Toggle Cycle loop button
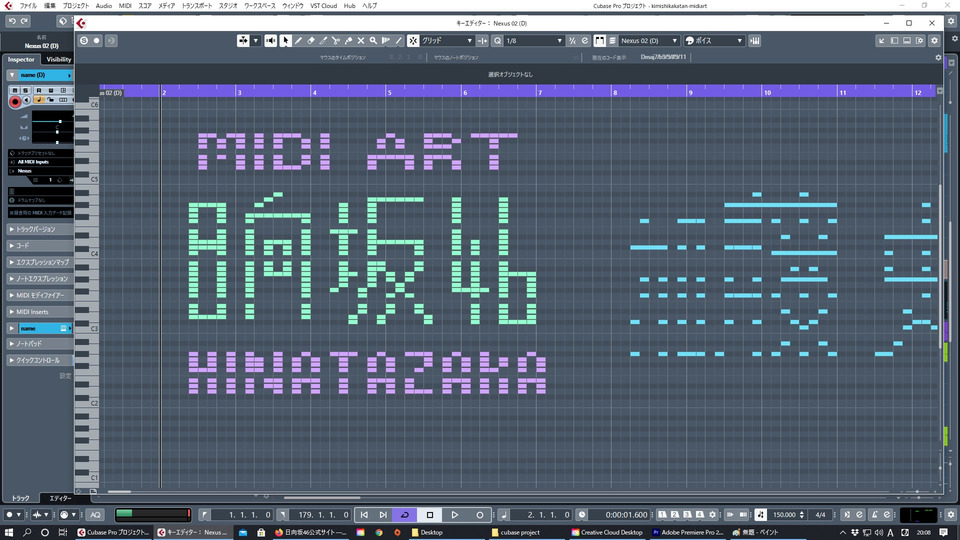 [x=405, y=515]
